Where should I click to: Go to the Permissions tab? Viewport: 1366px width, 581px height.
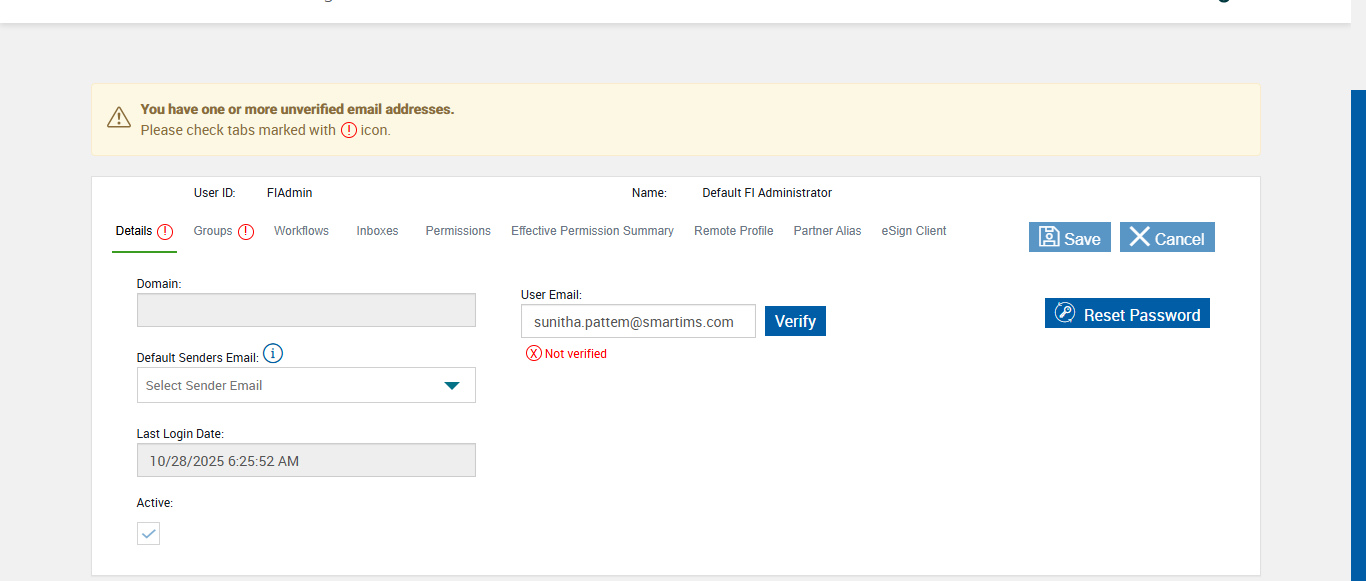[458, 231]
